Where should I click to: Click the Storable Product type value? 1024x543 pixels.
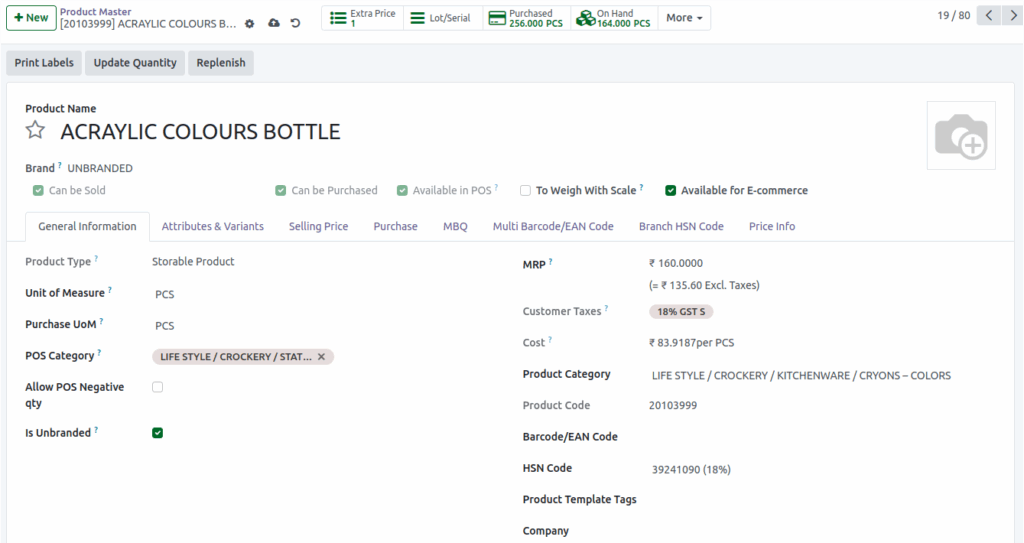(x=193, y=261)
